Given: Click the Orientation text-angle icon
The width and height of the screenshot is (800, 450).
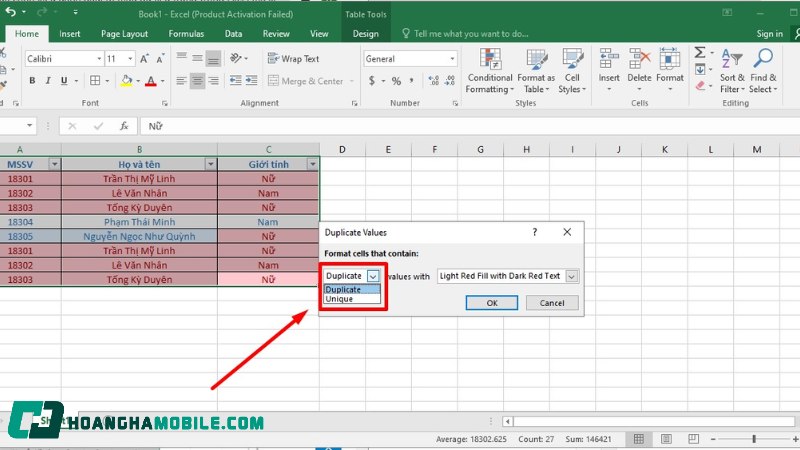Looking at the screenshot, I should pyautogui.click(x=236, y=58).
